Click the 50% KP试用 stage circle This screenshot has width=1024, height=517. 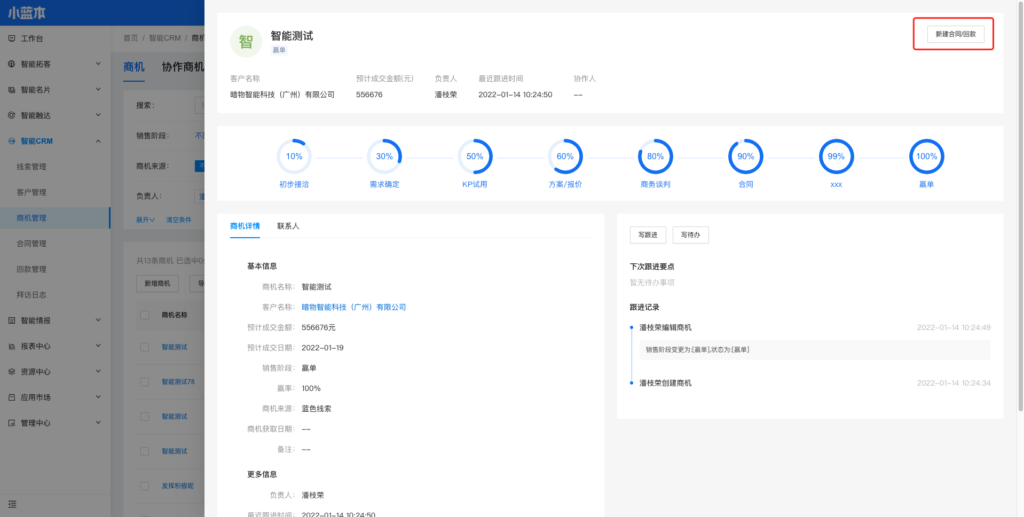click(474, 156)
